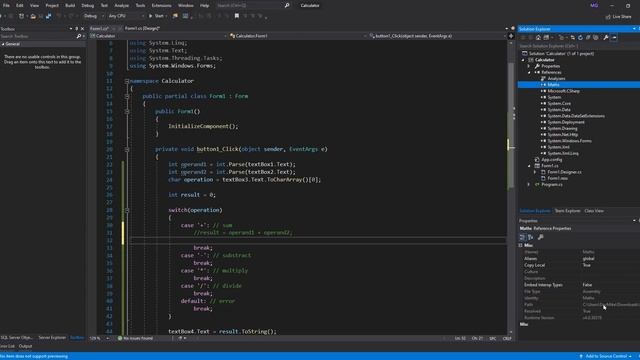The width and height of the screenshot is (640, 360).
Task: Select App.config in Solution Explorer
Action: tap(551, 160)
